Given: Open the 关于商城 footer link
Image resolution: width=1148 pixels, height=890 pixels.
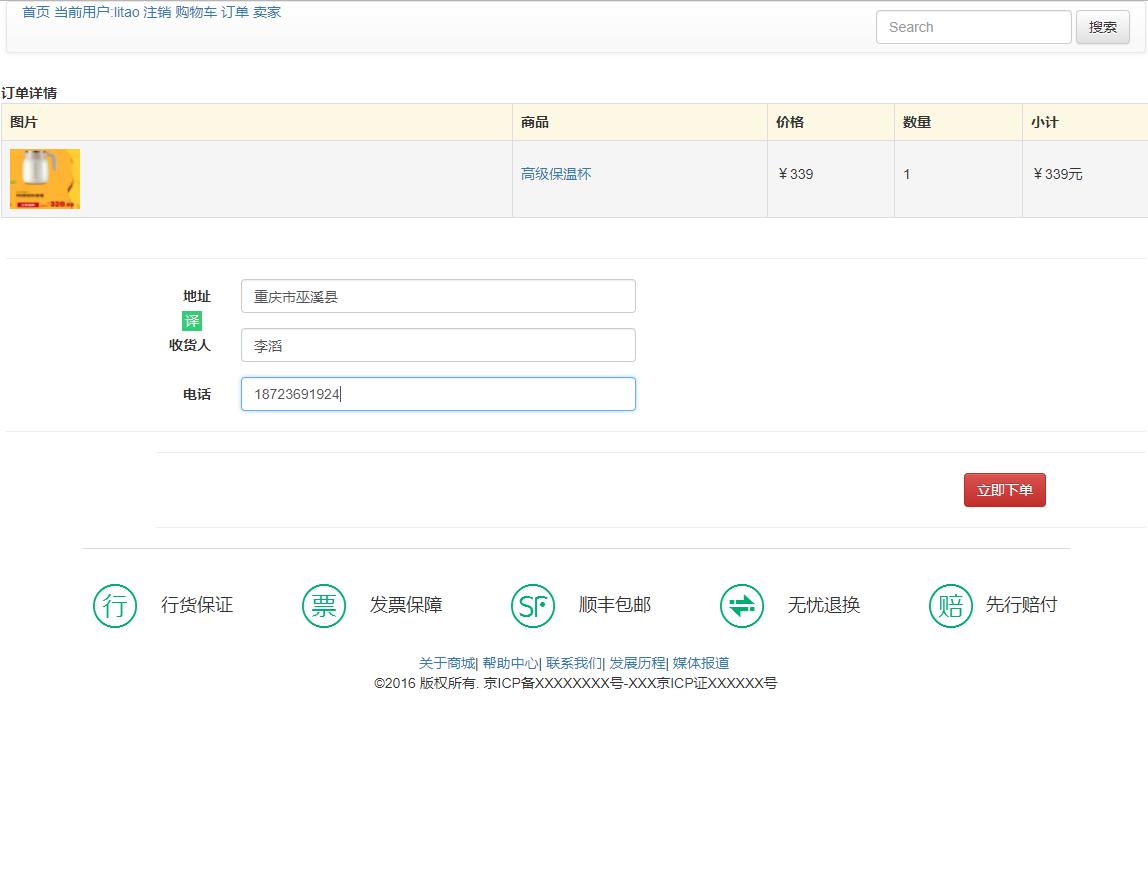Looking at the screenshot, I should (446, 663).
